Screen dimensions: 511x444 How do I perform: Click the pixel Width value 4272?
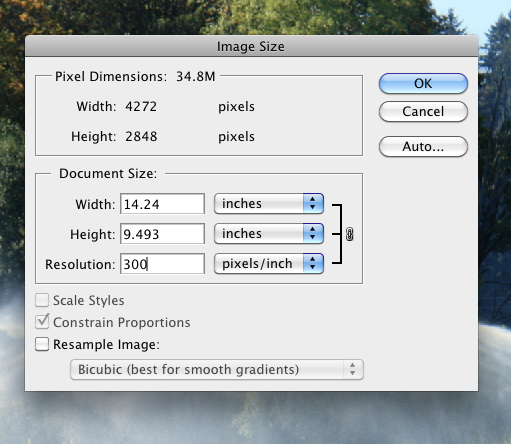coord(141,107)
